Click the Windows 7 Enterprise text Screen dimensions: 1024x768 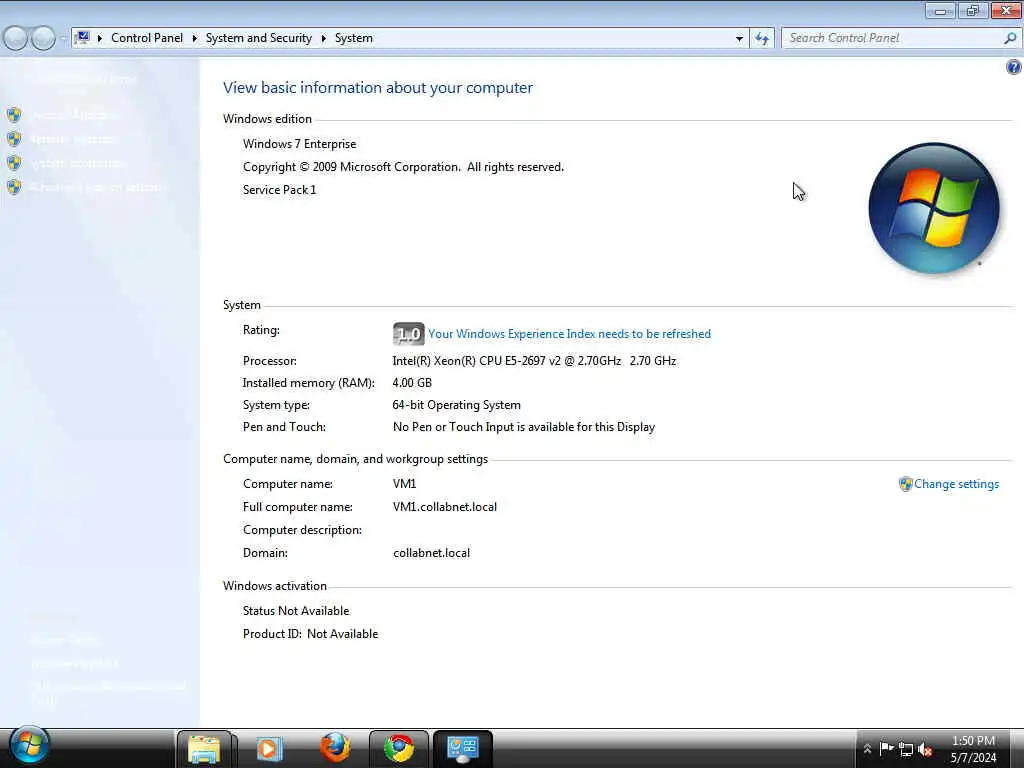299,144
